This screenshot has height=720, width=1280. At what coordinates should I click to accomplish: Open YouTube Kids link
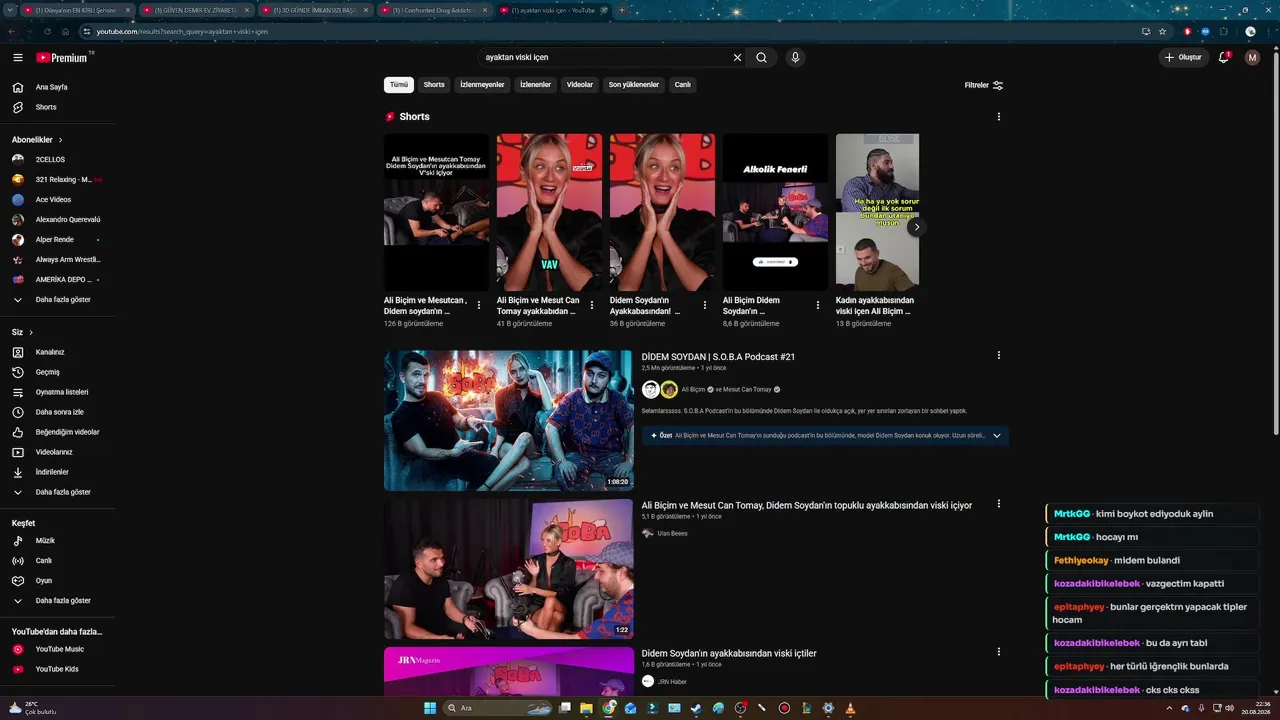coord(57,669)
